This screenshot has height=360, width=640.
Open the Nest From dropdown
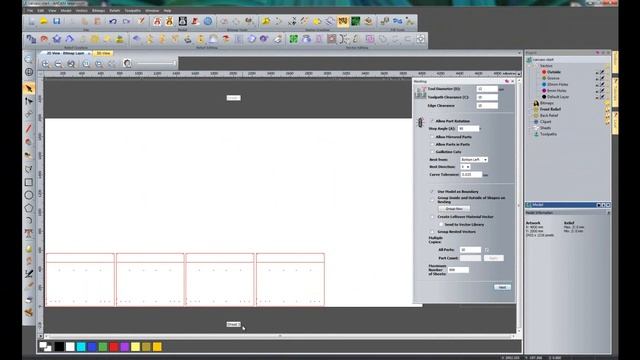point(473,160)
